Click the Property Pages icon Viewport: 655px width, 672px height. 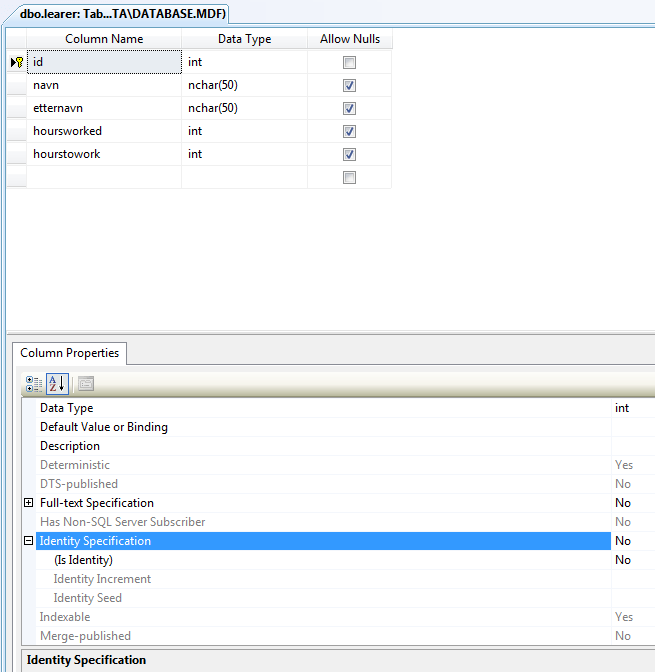tap(86, 384)
